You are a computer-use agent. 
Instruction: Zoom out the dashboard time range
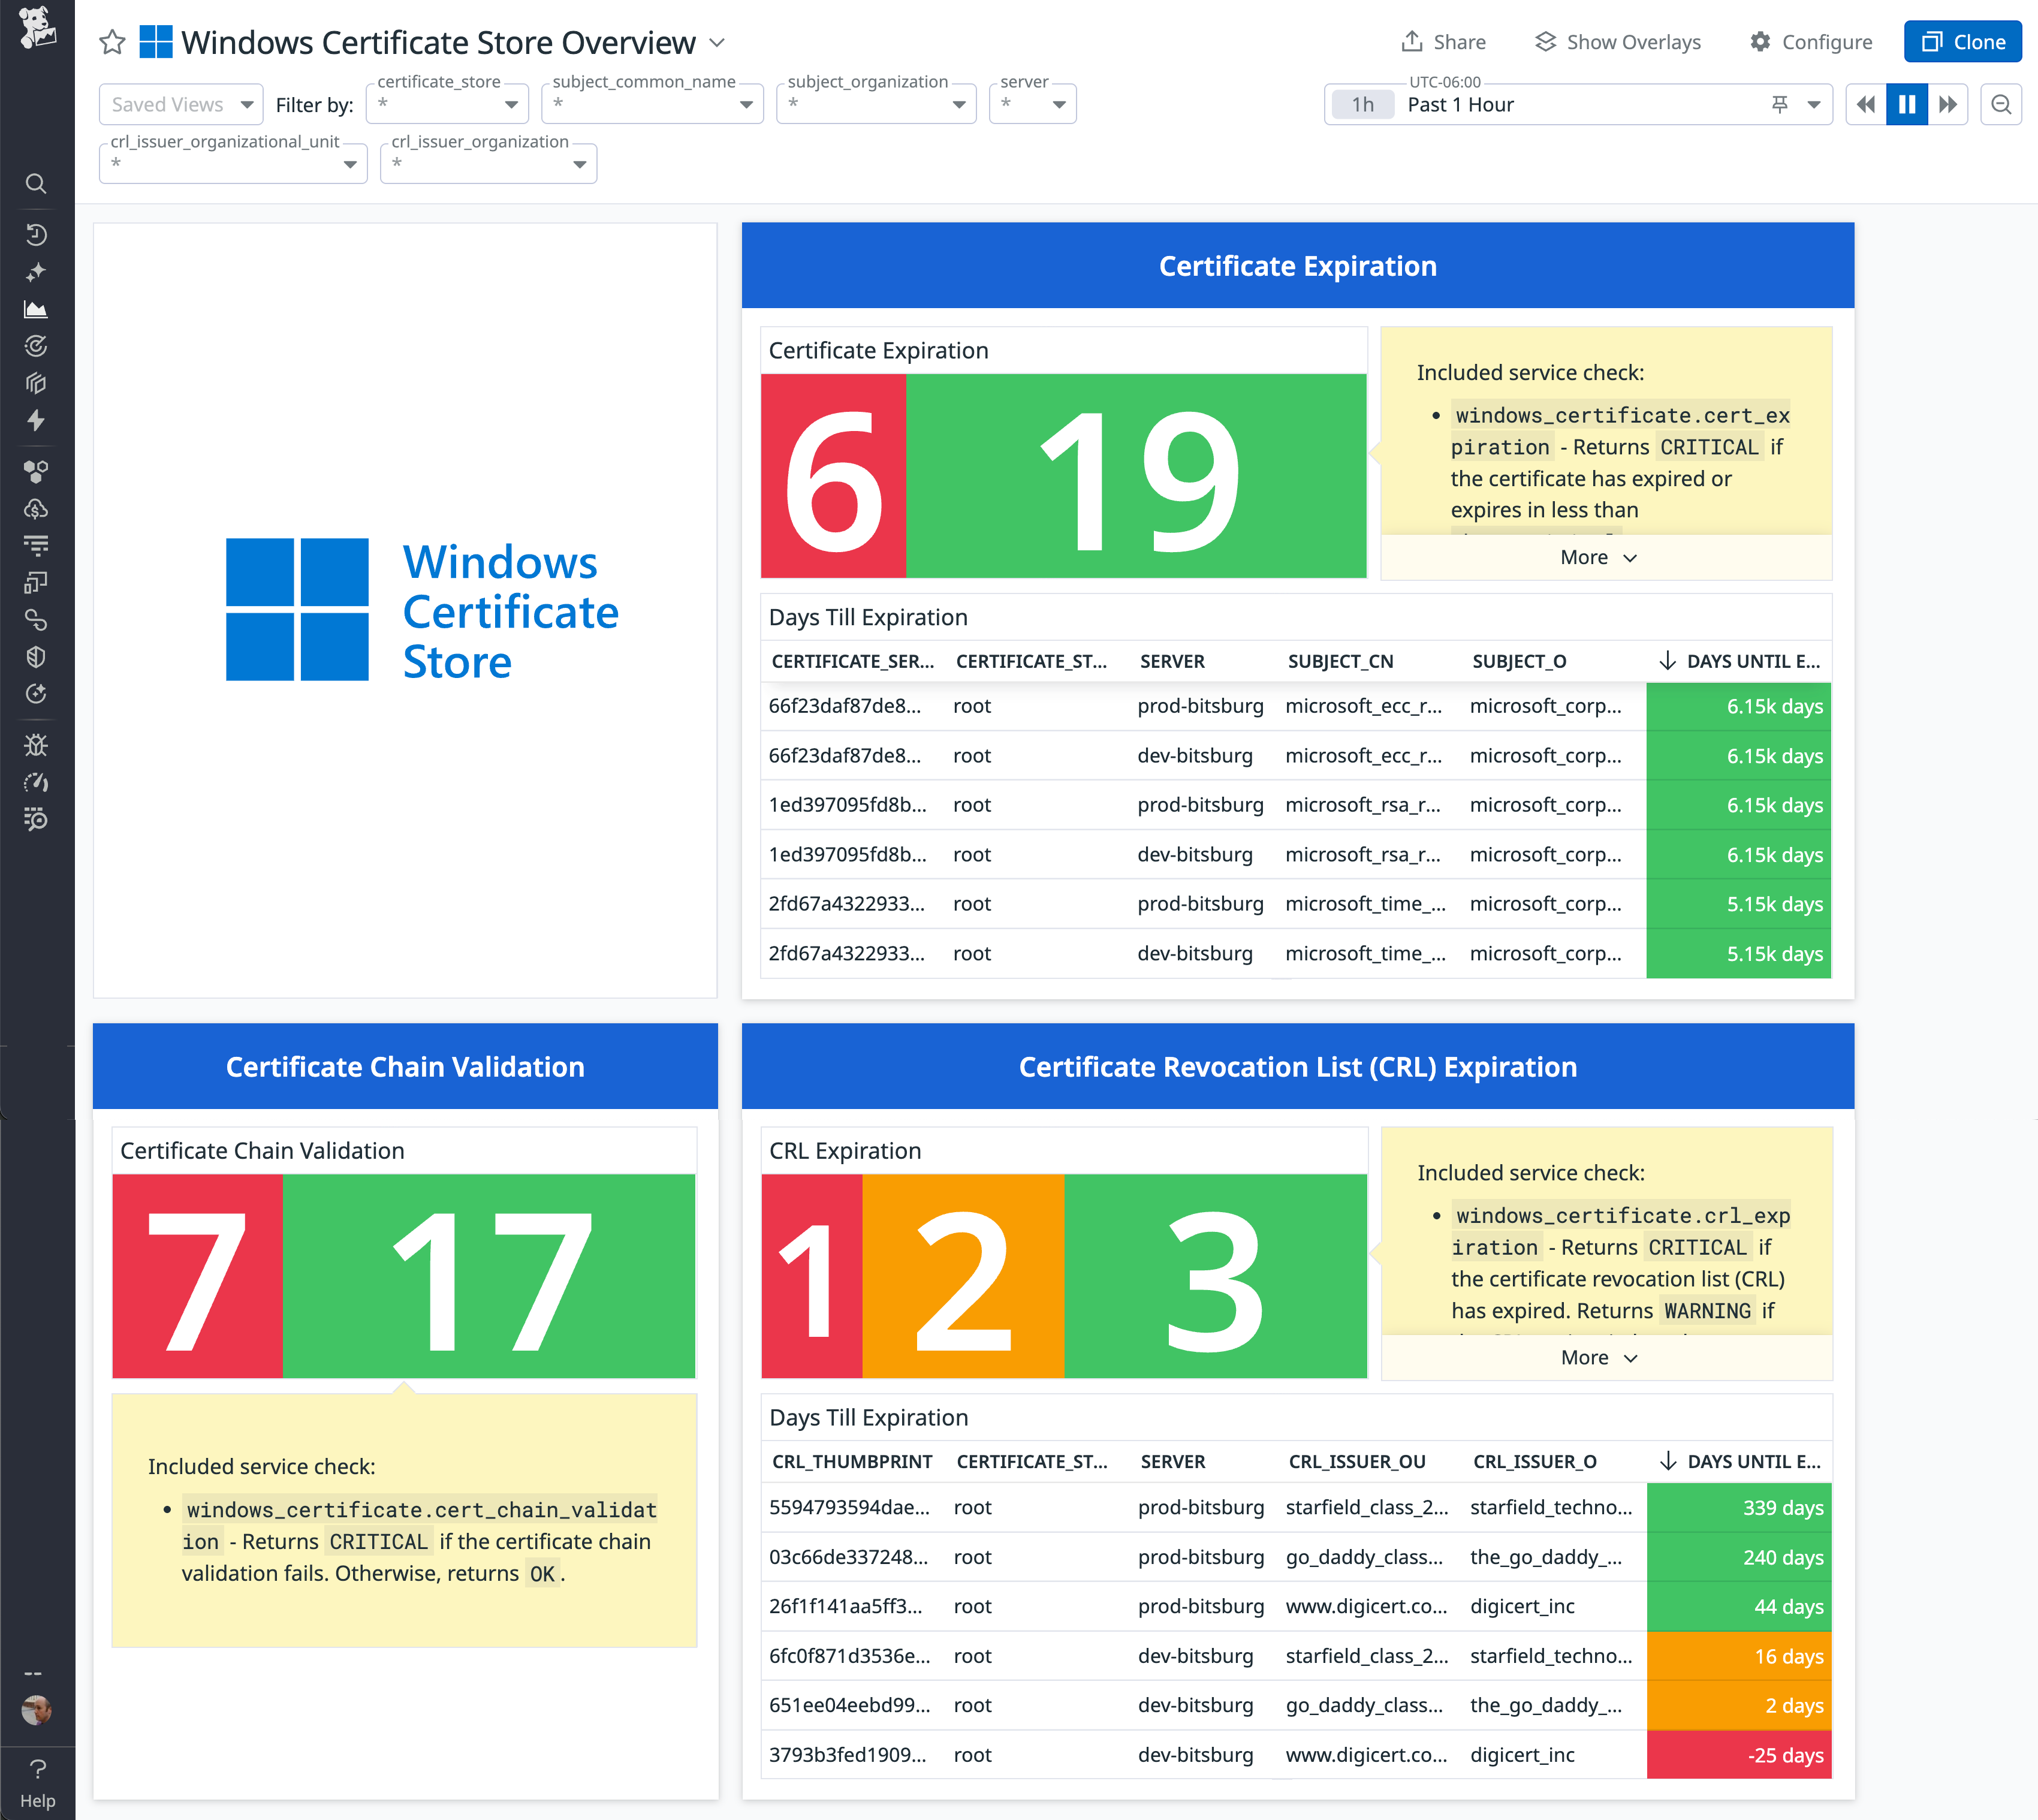tap(2000, 104)
